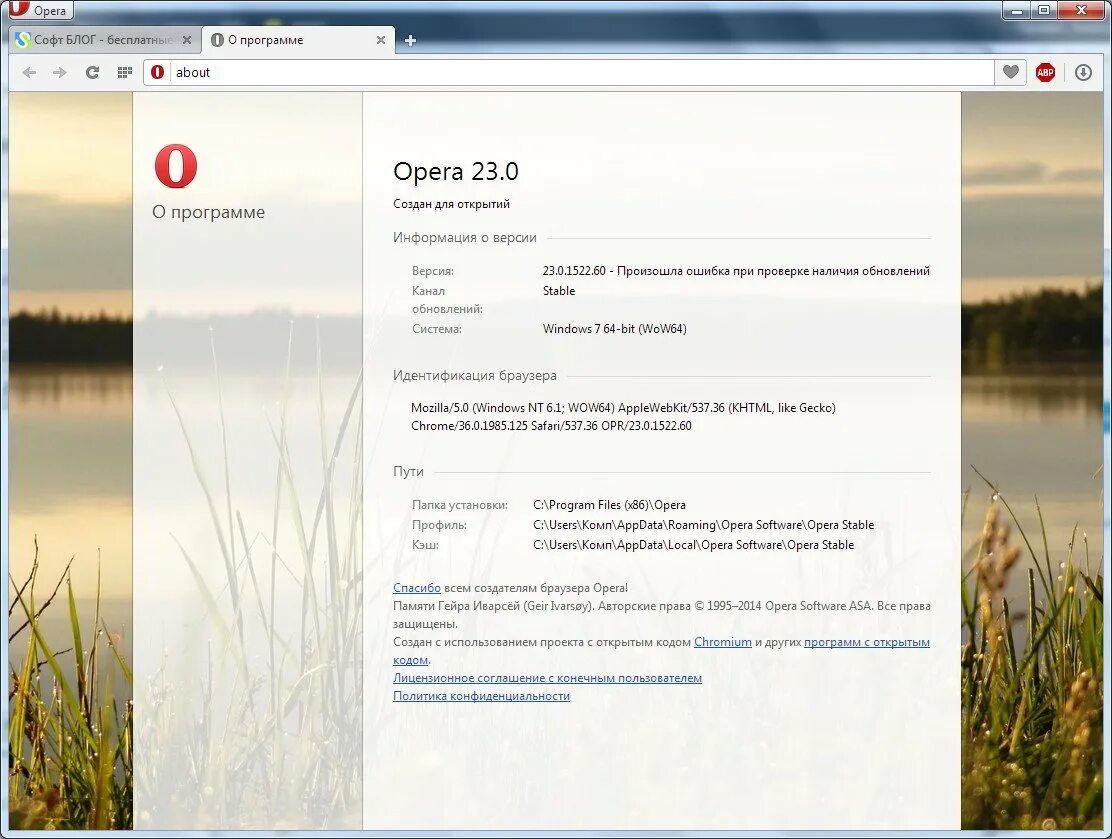The height and width of the screenshot is (839, 1112).
Task: Click the Информация о версии section heading
Action: [465, 238]
